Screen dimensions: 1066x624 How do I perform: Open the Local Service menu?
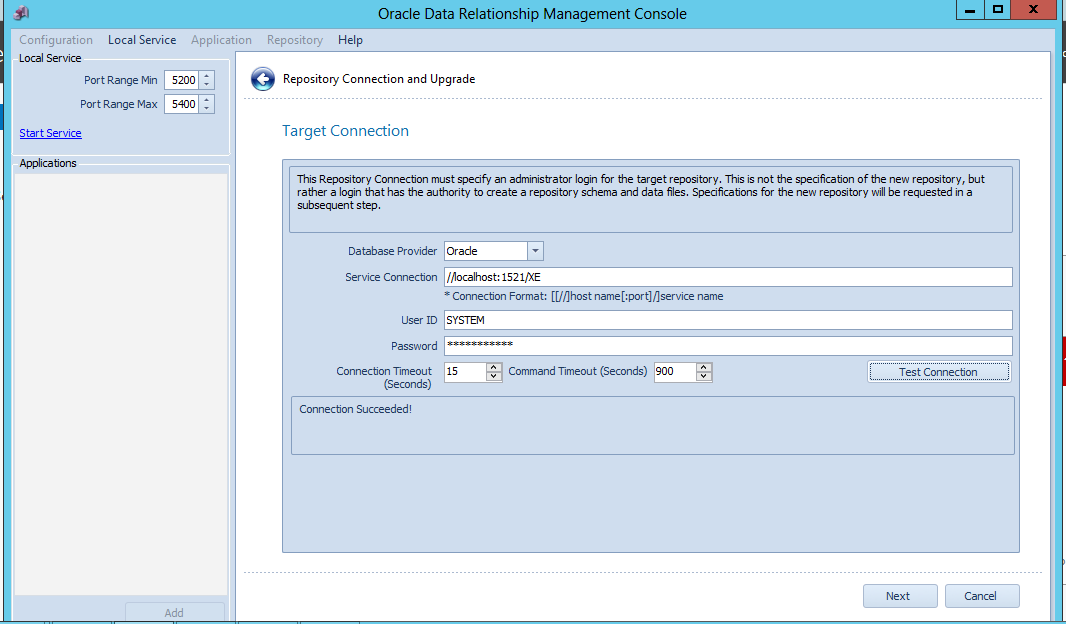[x=142, y=40]
